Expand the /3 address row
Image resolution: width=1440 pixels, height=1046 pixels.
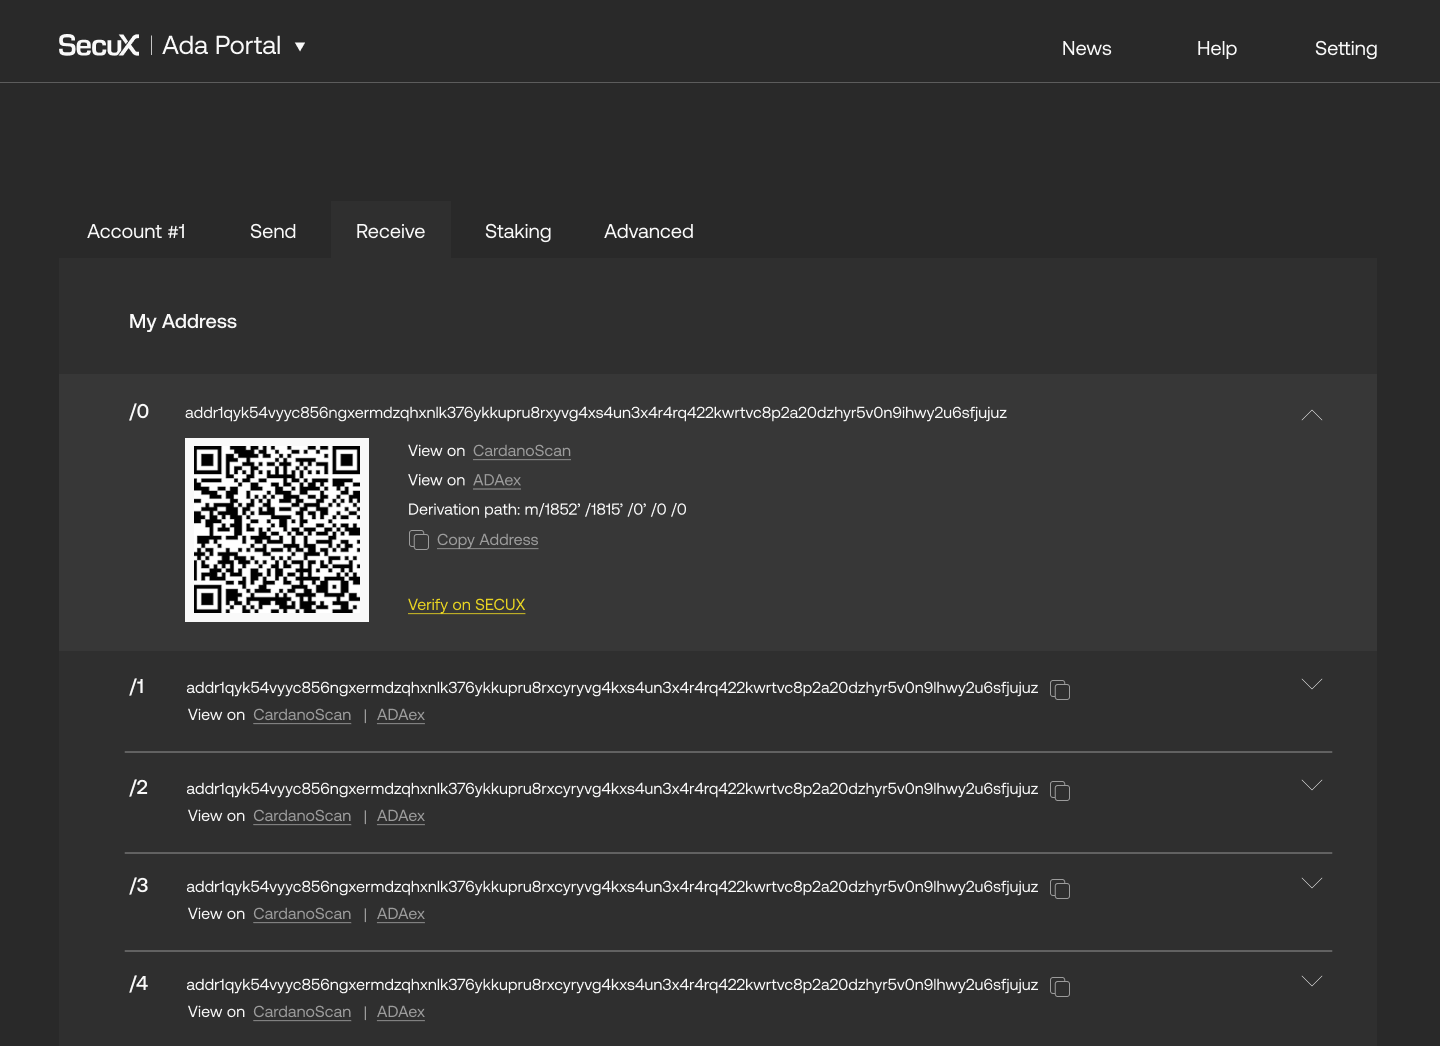(1312, 883)
